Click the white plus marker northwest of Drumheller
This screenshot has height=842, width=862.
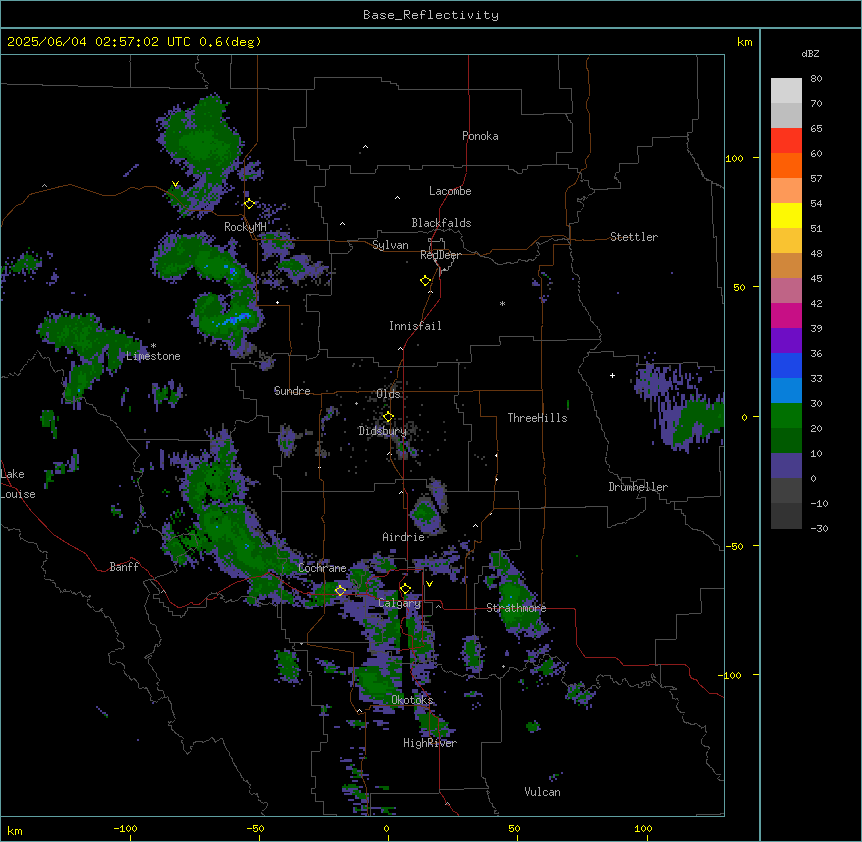pyautogui.click(x=612, y=375)
